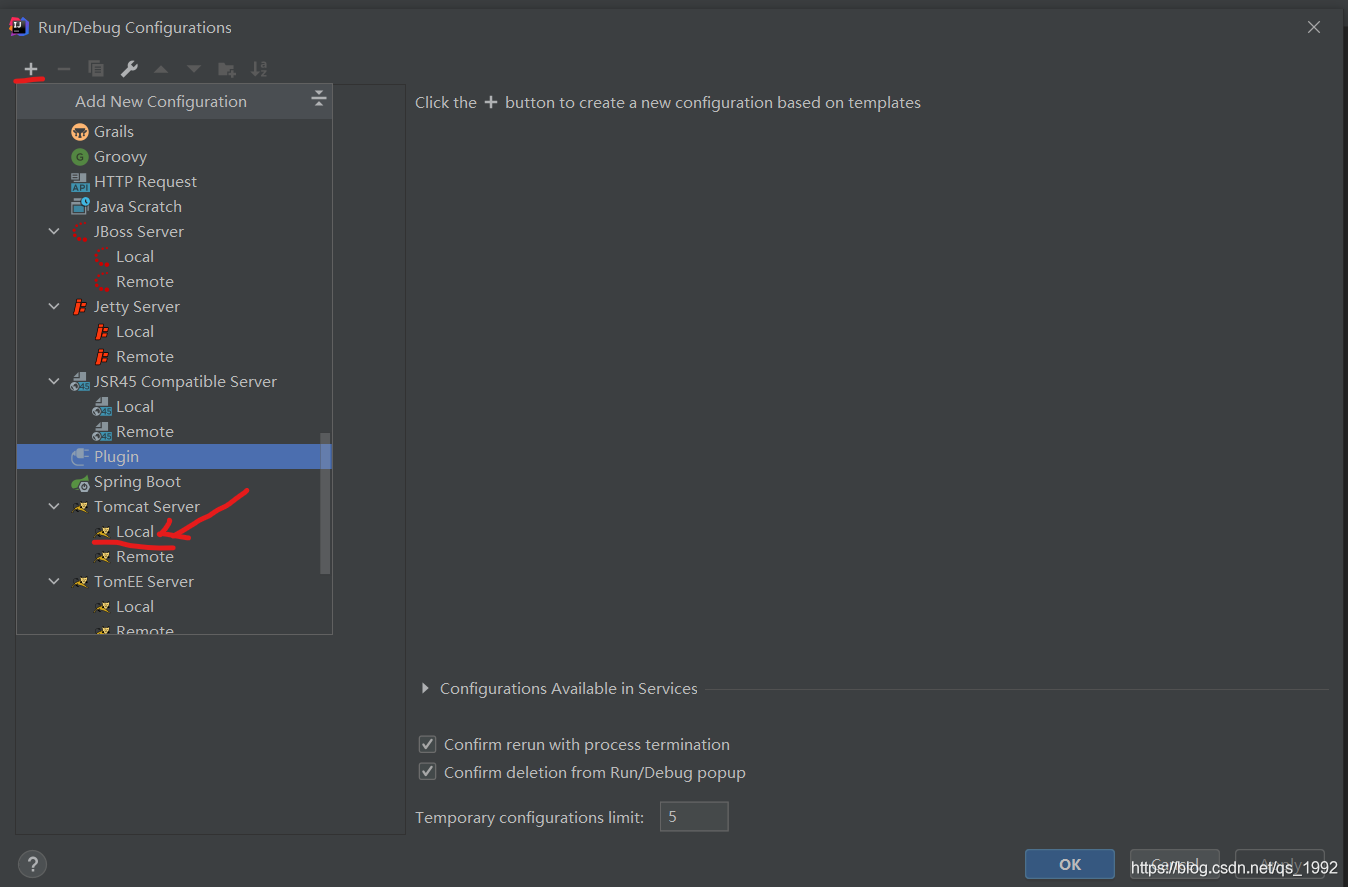Click the TomEE Server icon

[80, 581]
